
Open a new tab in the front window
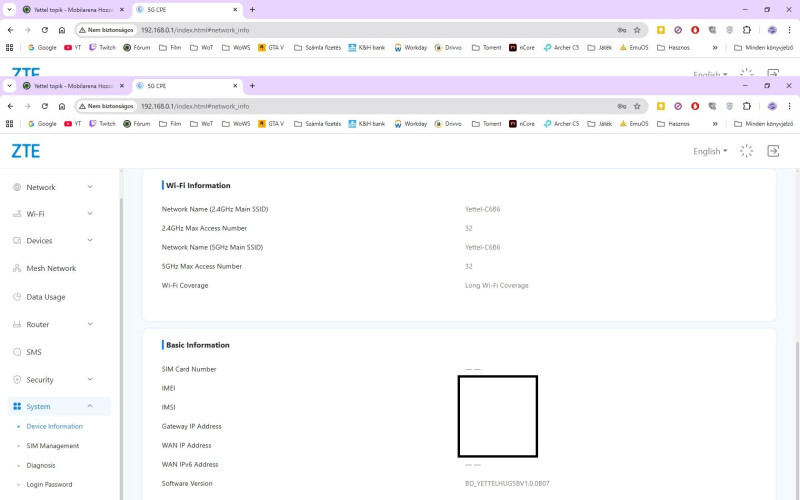(252, 86)
